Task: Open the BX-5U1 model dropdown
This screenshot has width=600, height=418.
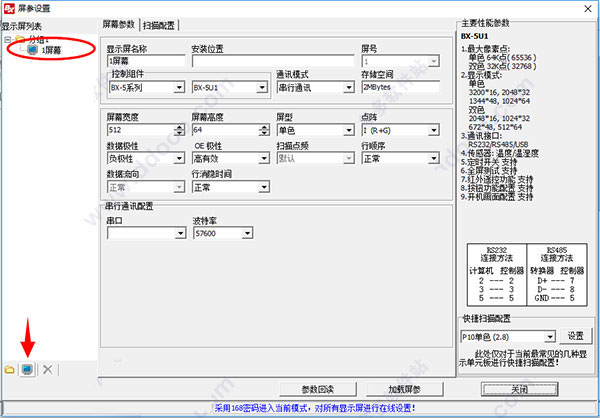Action: tap(262, 88)
